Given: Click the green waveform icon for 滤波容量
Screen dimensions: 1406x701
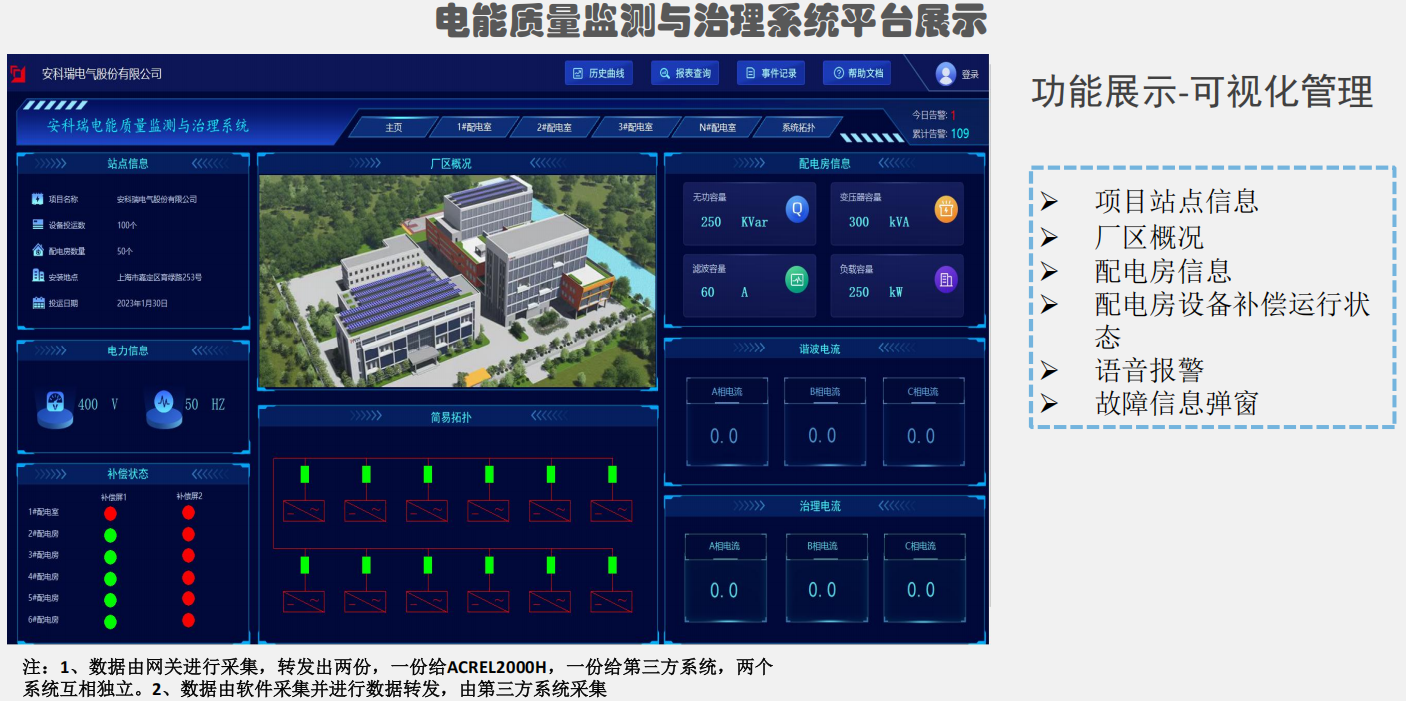Looking at the screenshot, I should 797,280.
